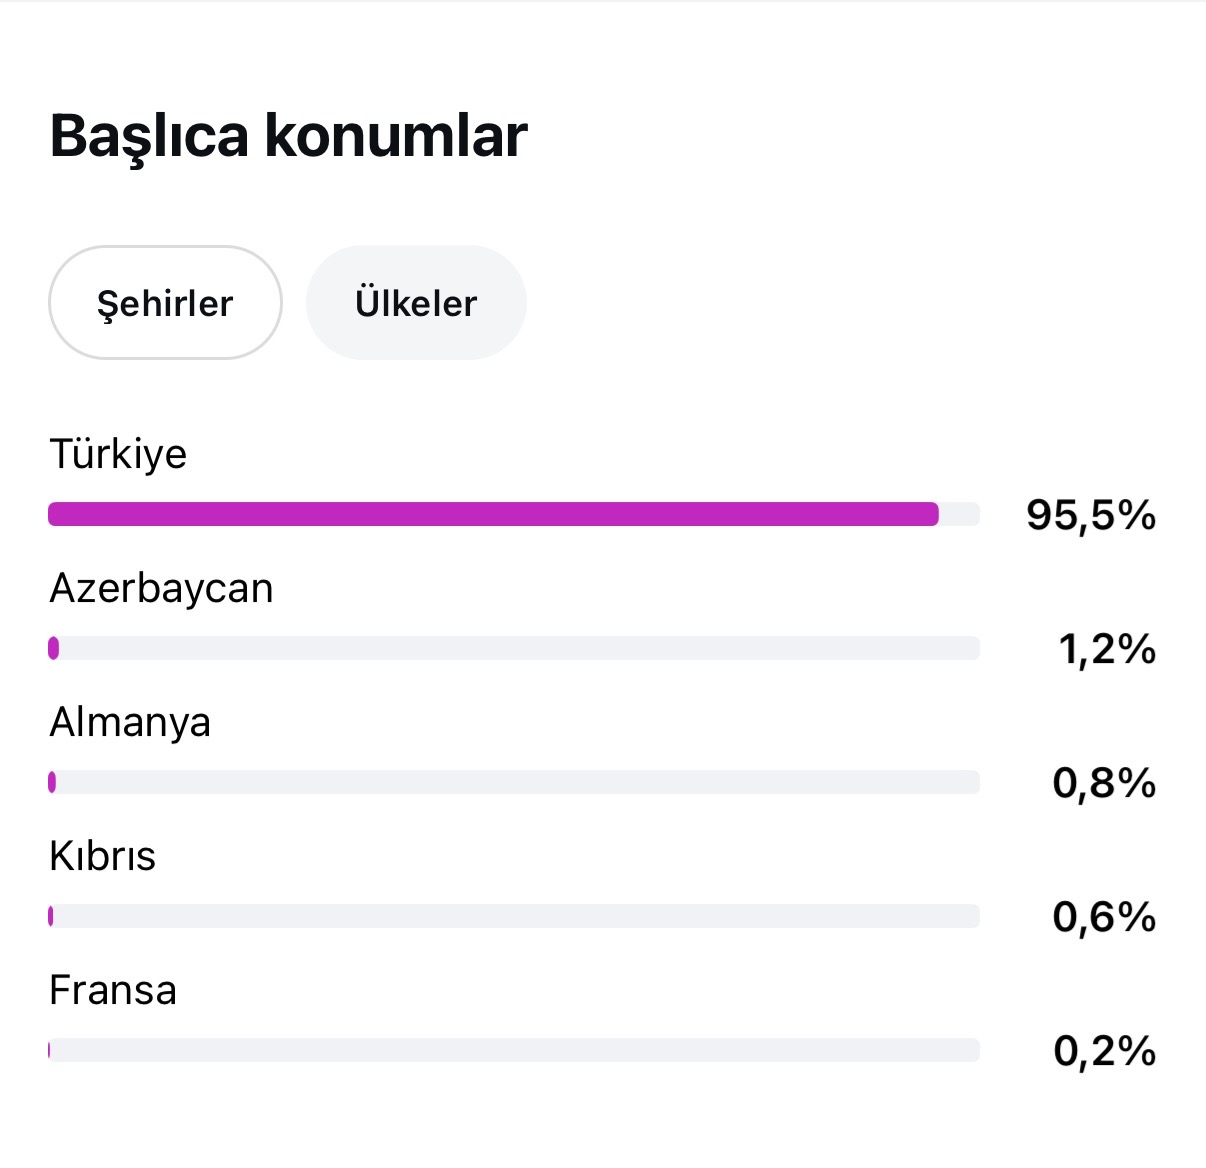
Task: Click the purple filled part of Türkiye bar
Action: pos(493,514)
